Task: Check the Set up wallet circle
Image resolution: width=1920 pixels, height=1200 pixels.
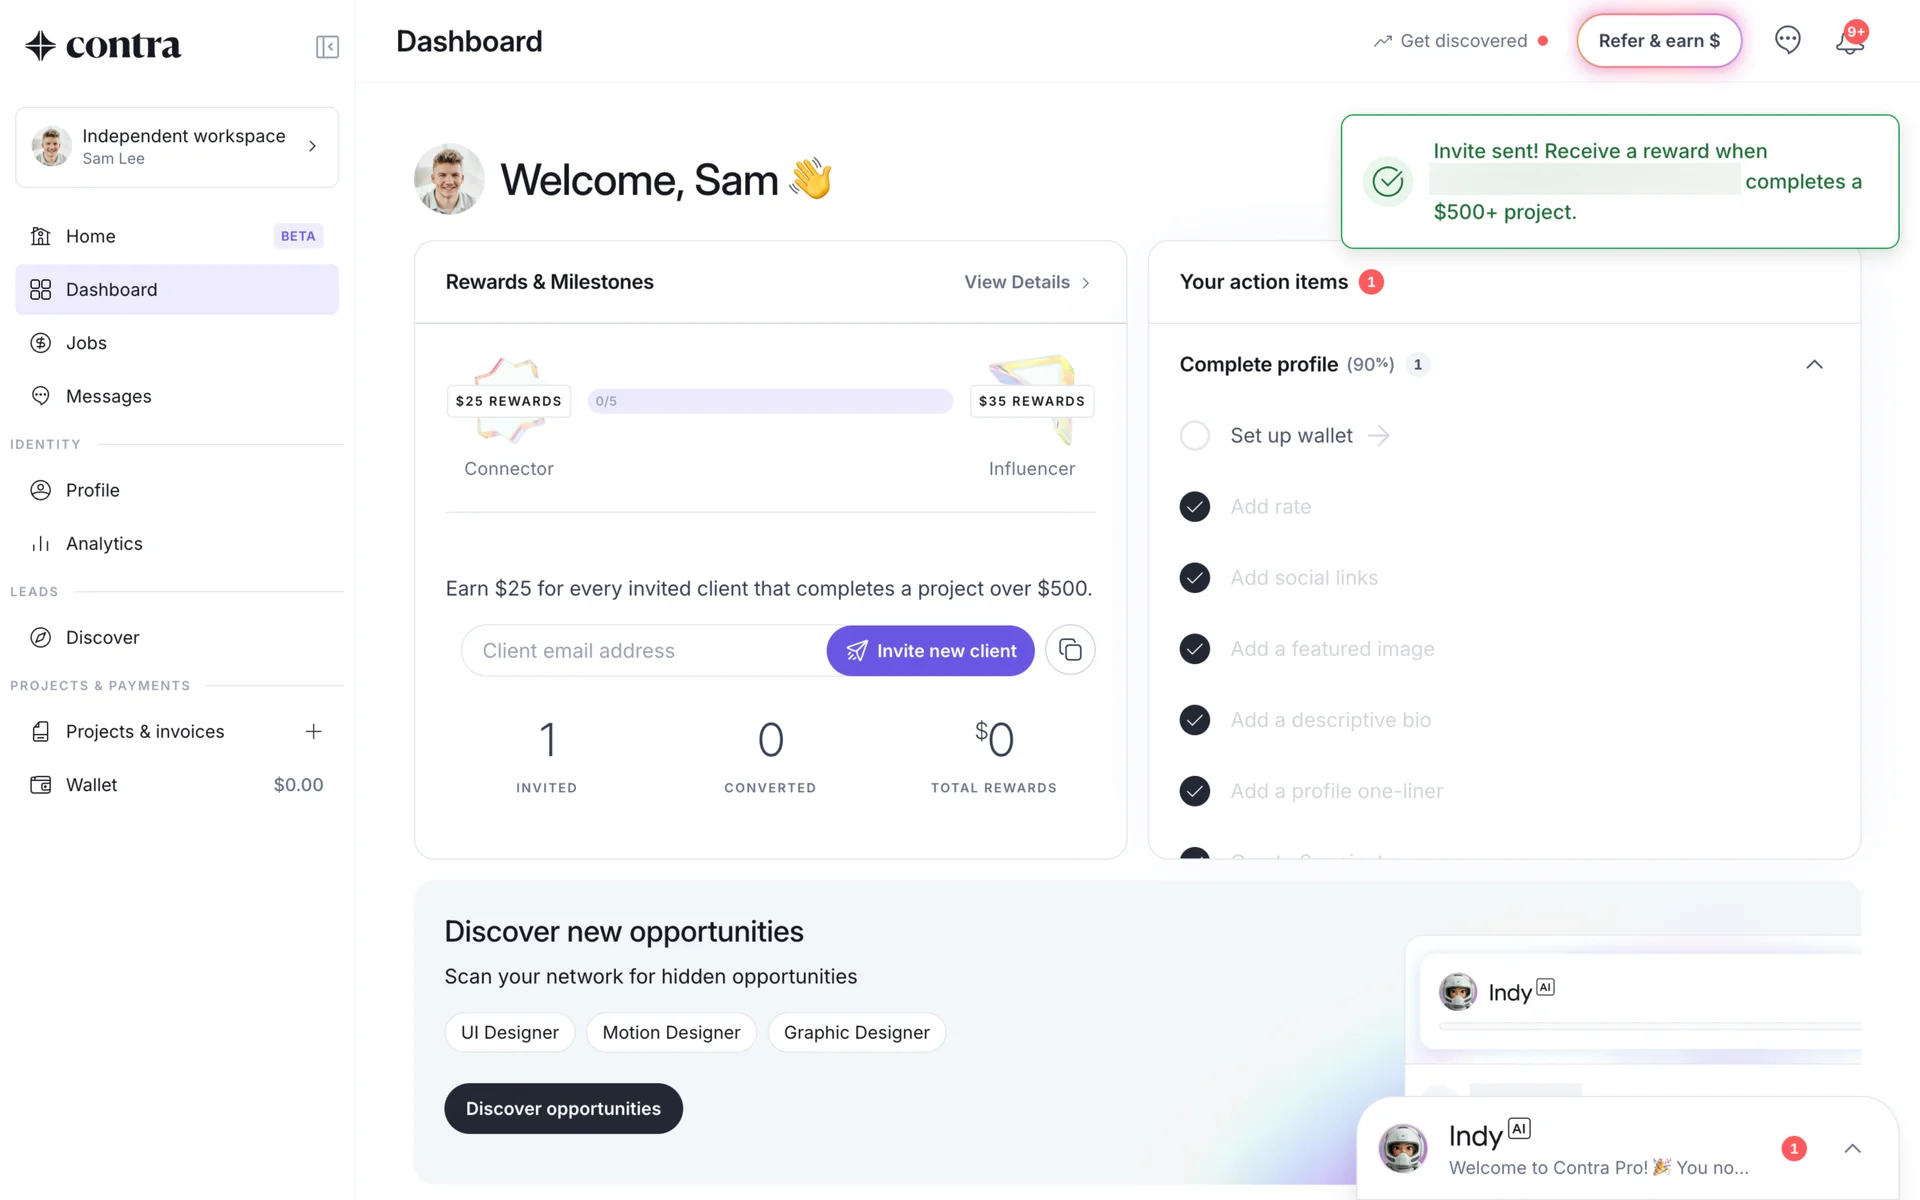Action: click(1195, 435)
